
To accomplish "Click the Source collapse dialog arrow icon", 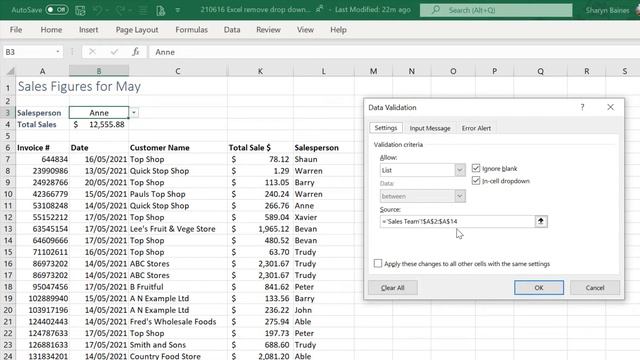I will pyautogui.click(x=541, y=221).
